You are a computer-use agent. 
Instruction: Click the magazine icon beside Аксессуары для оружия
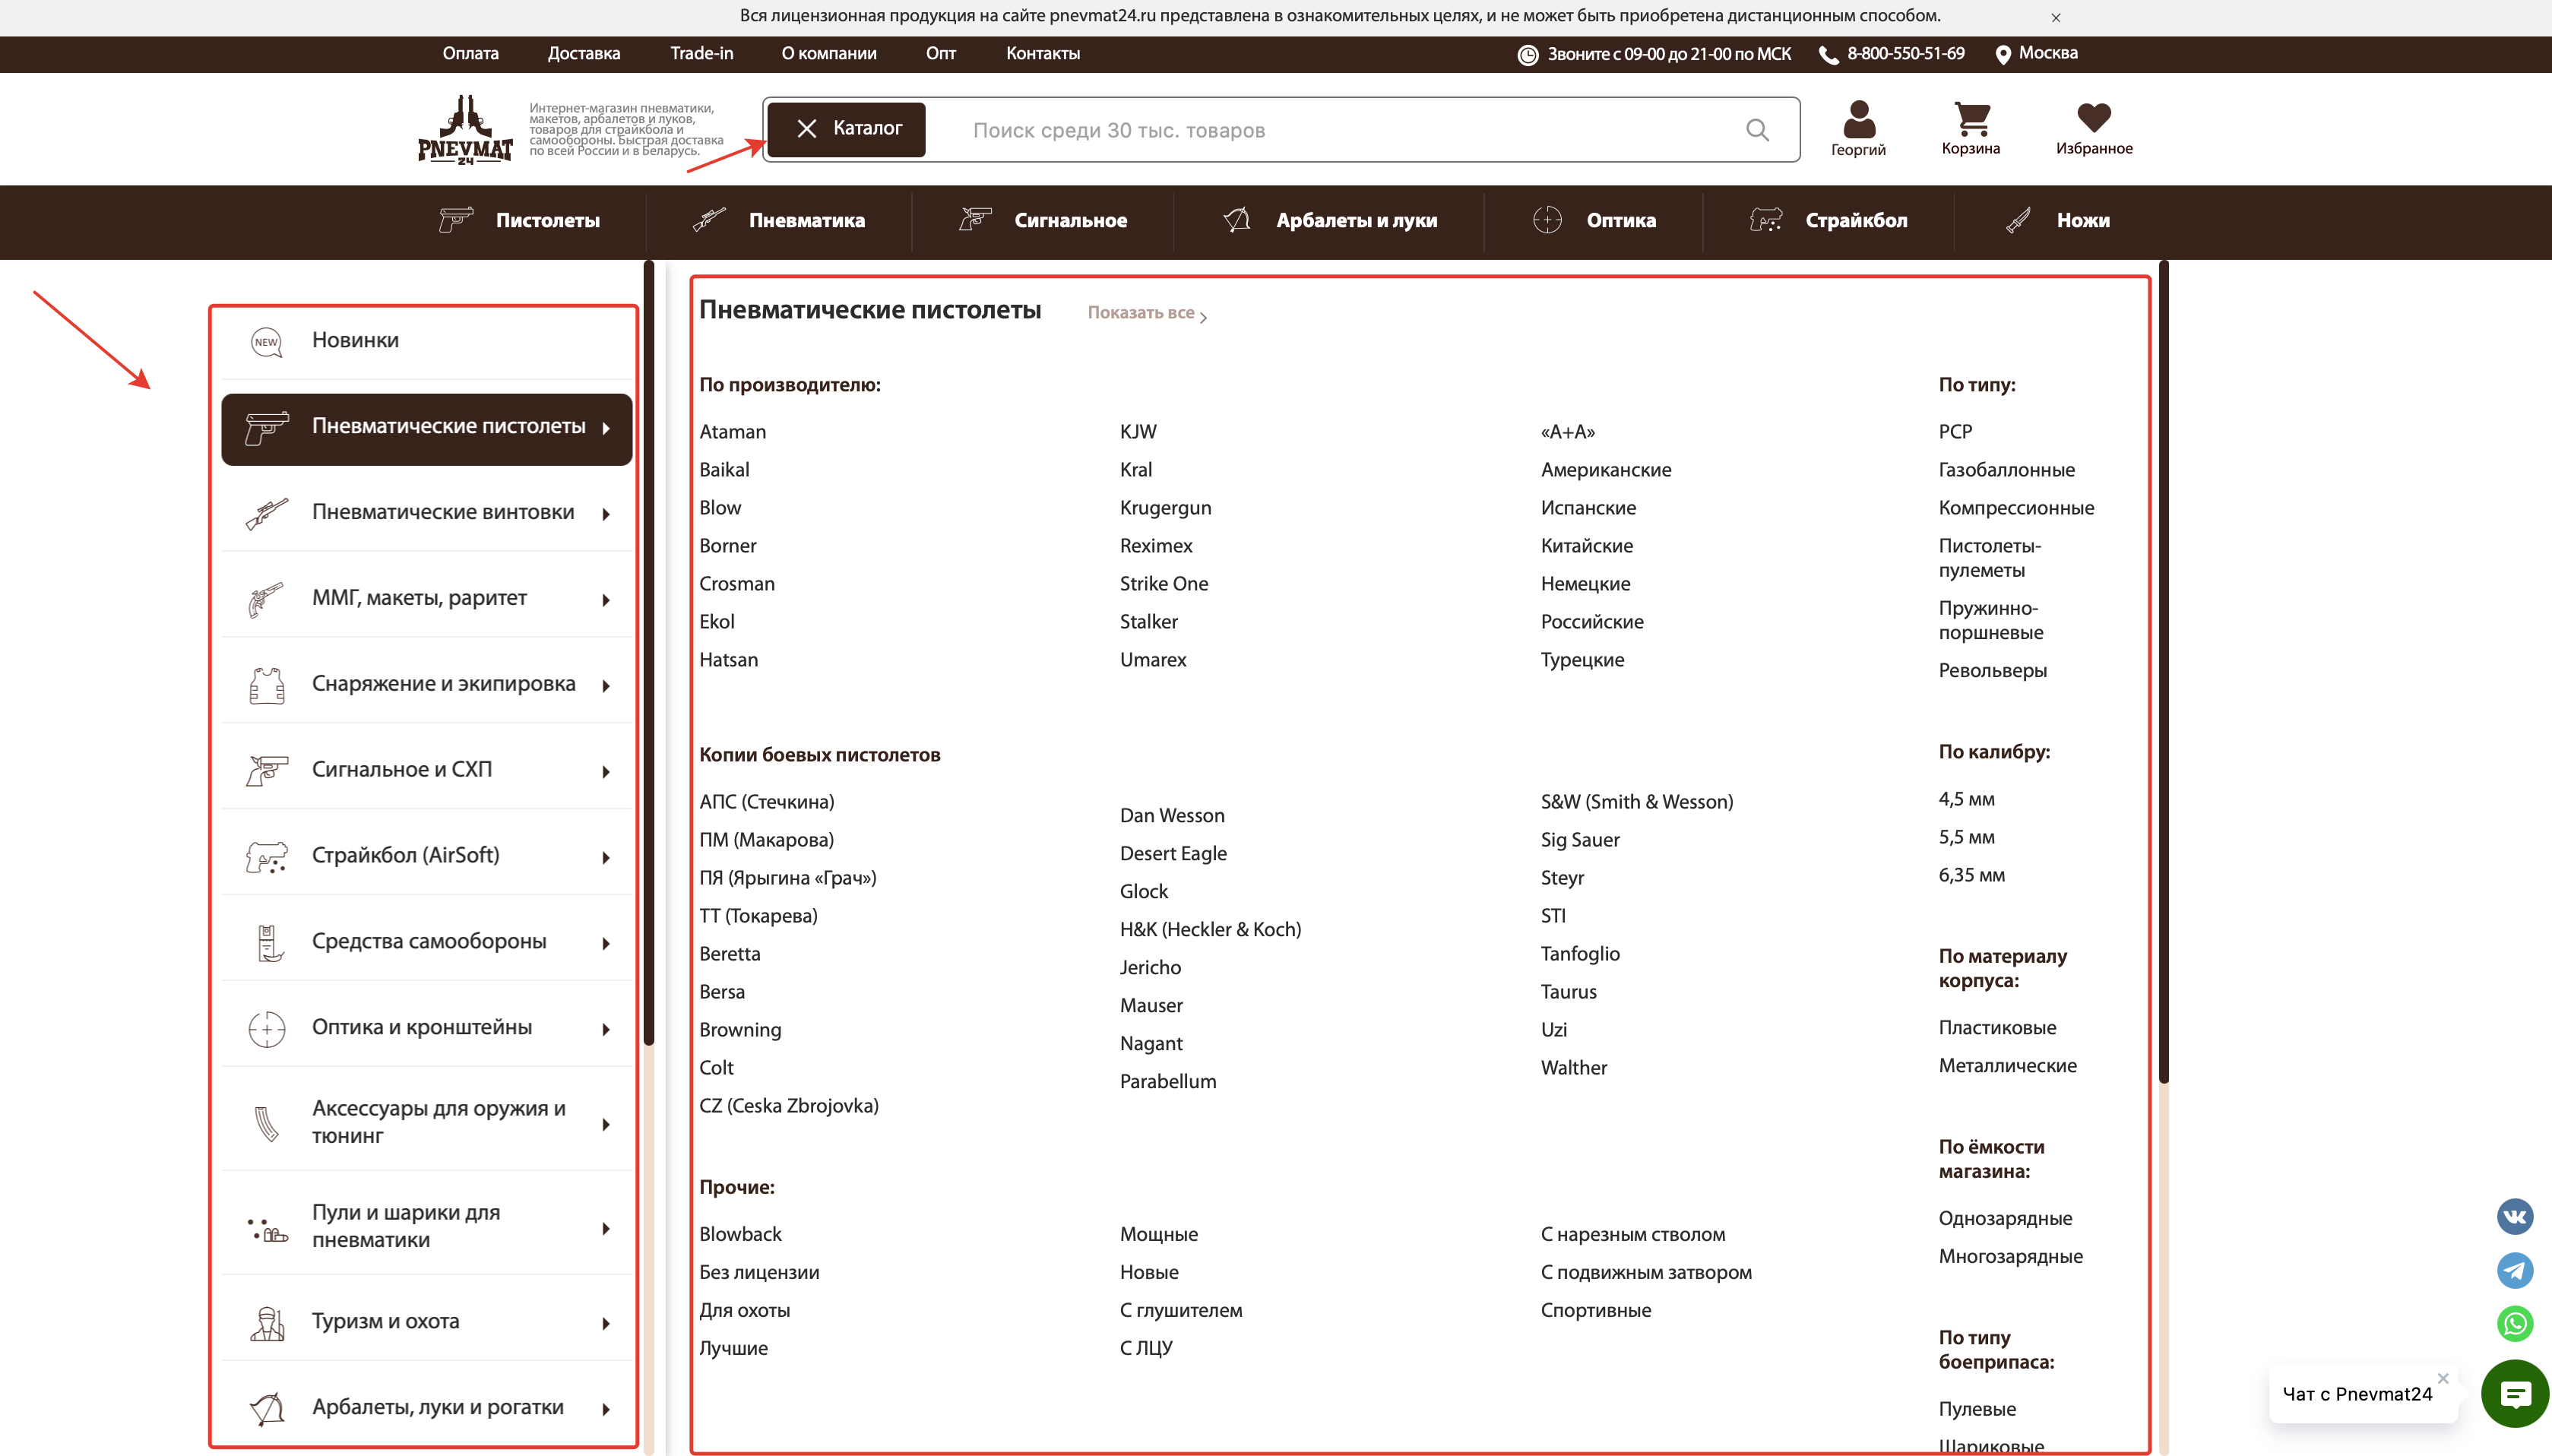[x=266, y=1123]
